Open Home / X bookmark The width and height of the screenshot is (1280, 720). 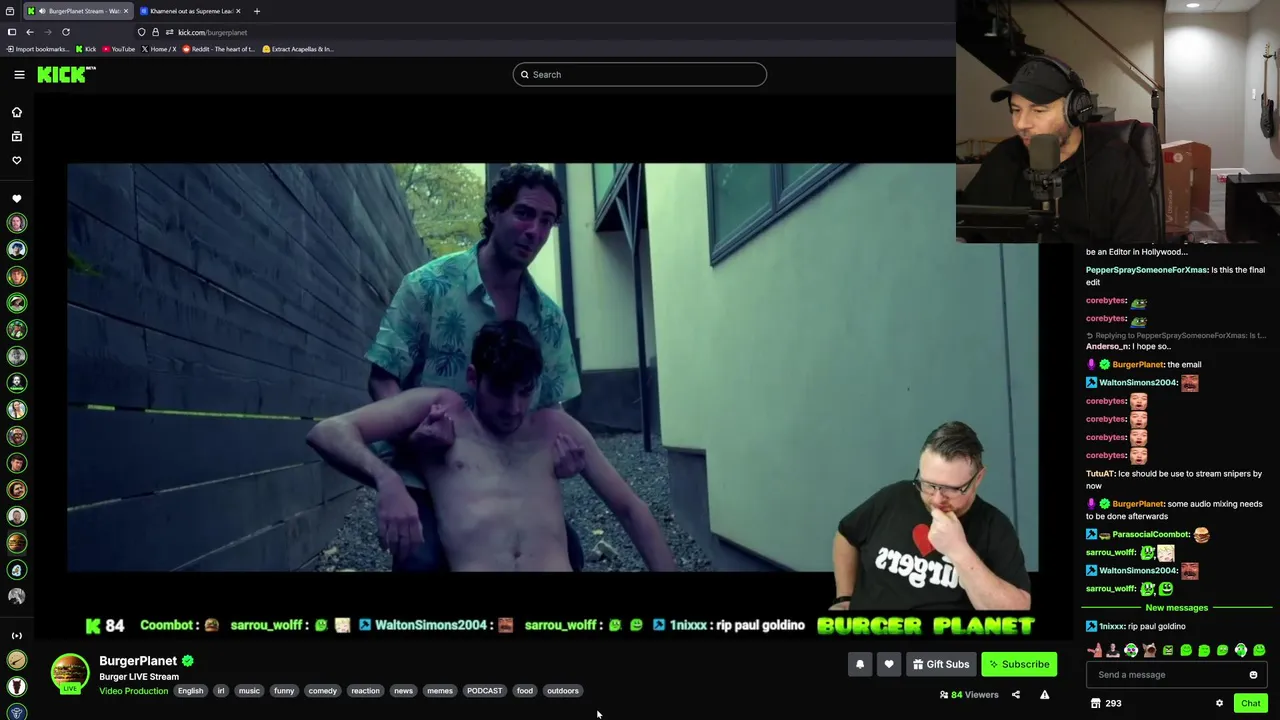[x=159, y=49]
